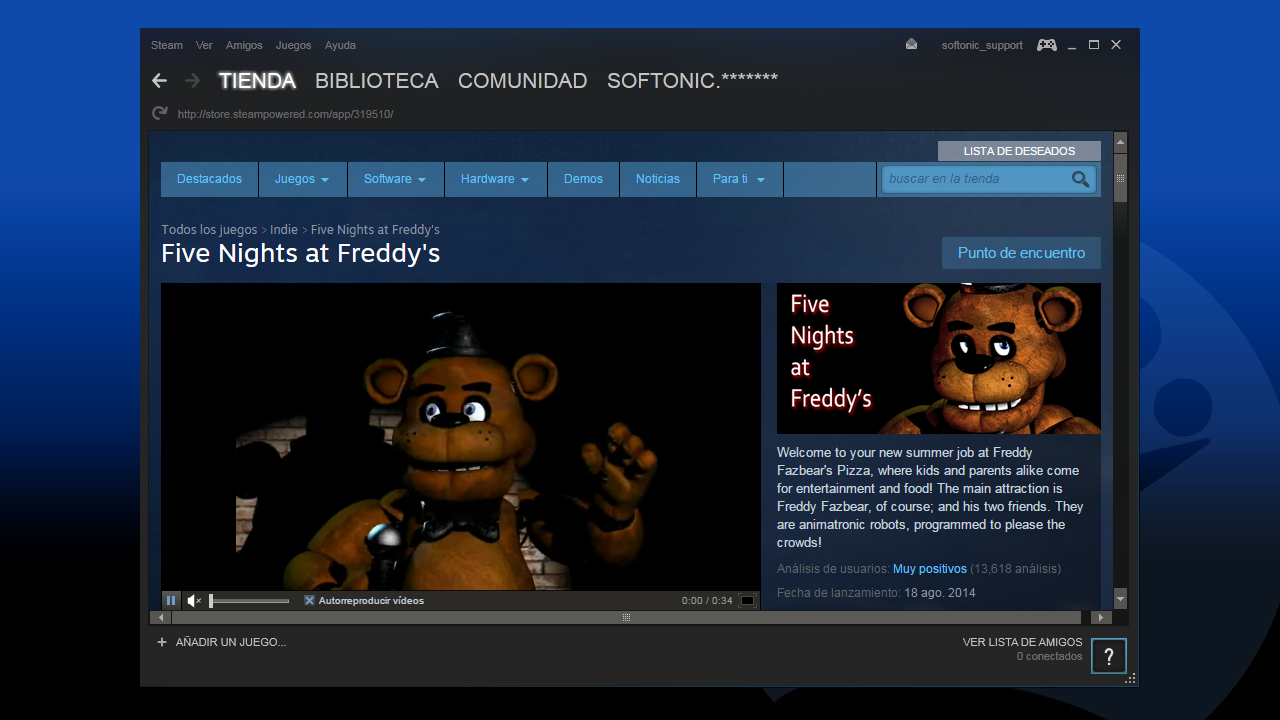
Task: Expand the Para ti dropdown
Action: pyautogui.click(x=739, y=179)
